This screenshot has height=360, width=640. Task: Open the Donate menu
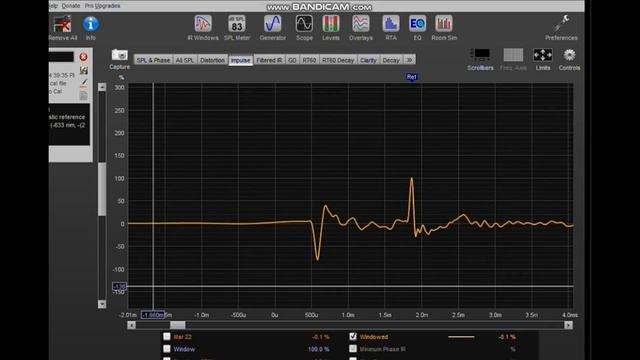[x=71, y=6]
